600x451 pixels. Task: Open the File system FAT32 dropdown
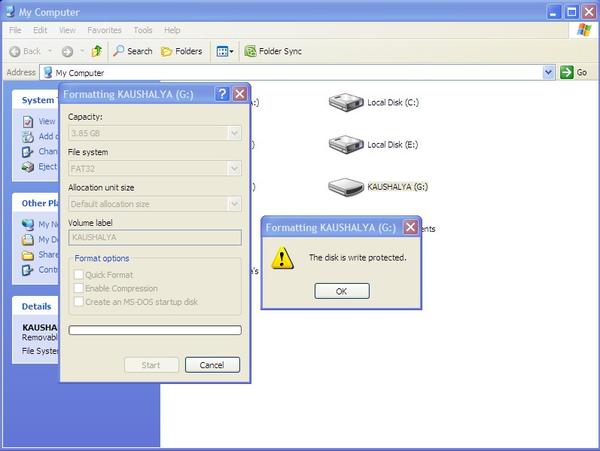coord(155,169)
